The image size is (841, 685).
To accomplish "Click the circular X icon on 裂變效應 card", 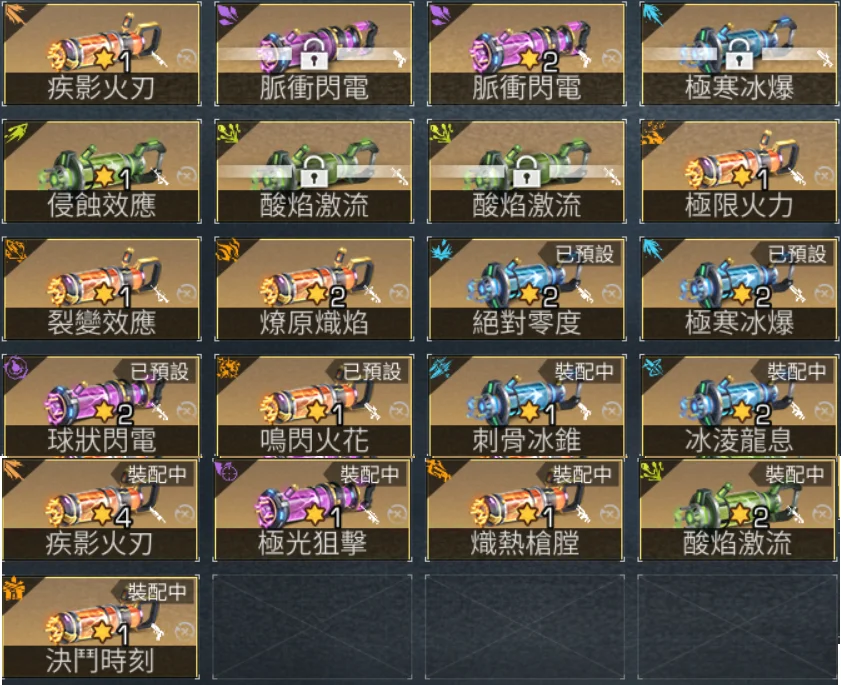I will [186, 293].
